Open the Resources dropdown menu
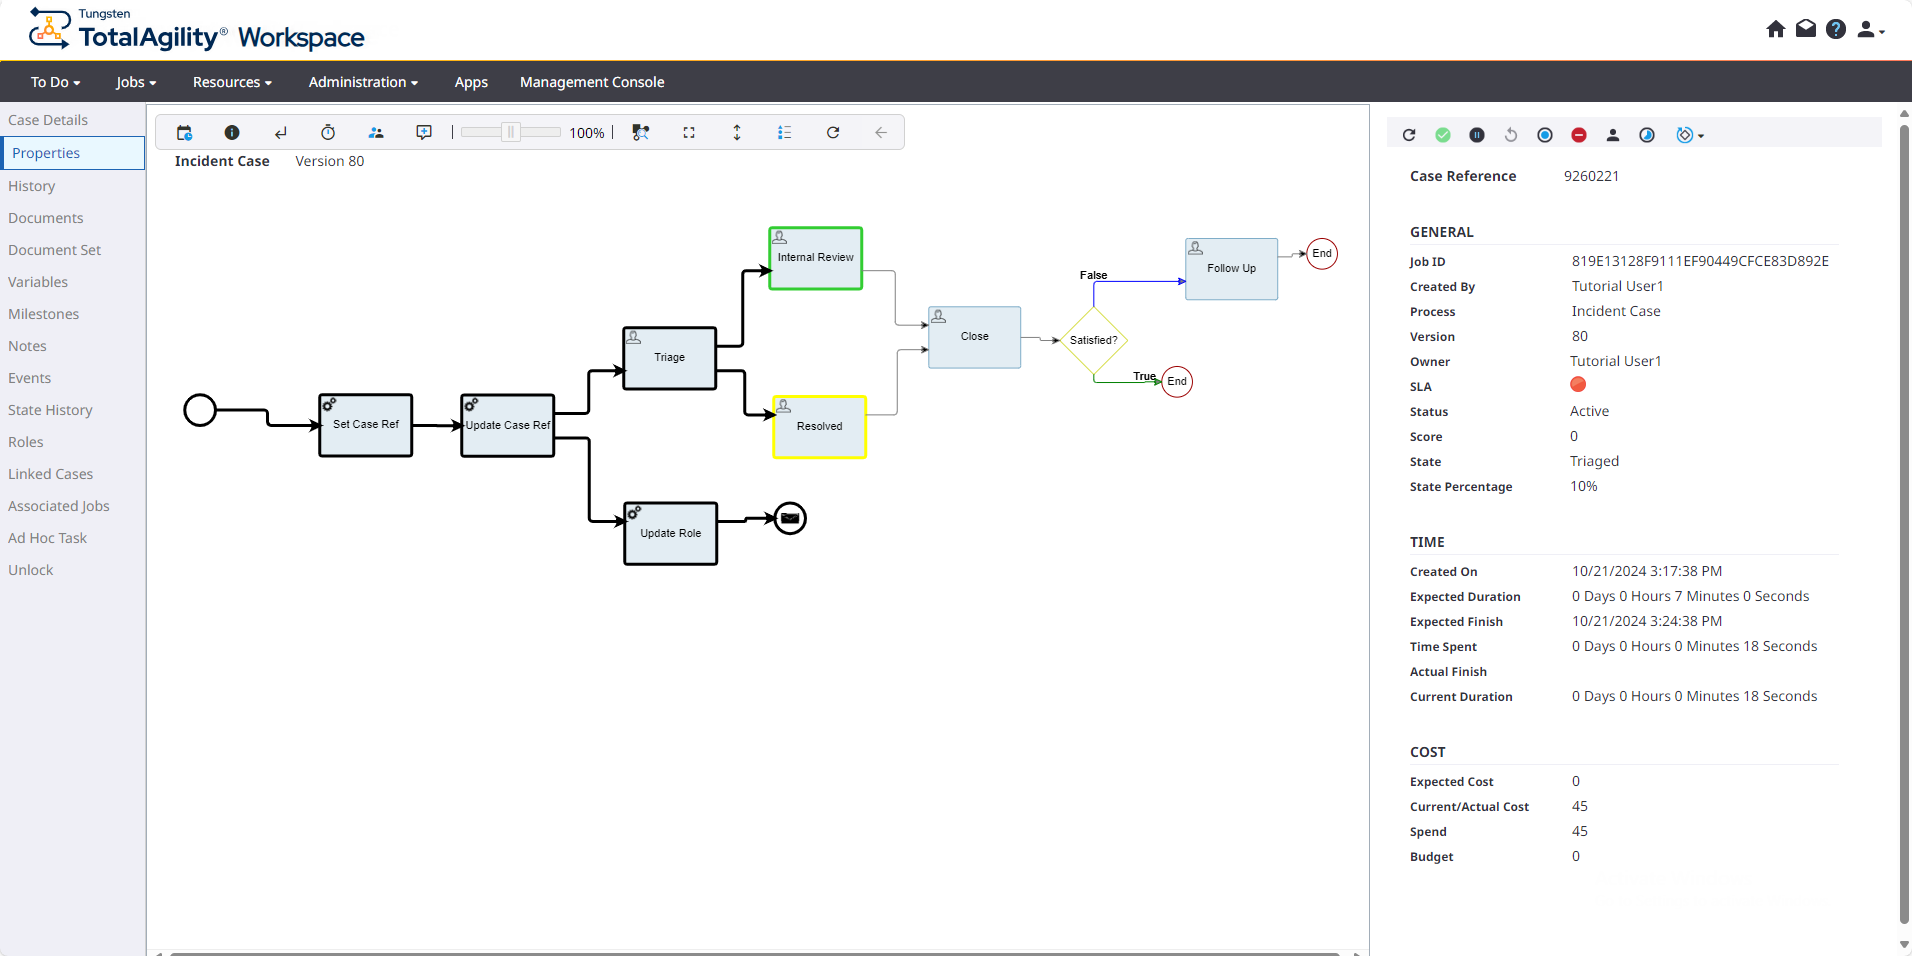The image size is (1912, 956). point(232,82)
